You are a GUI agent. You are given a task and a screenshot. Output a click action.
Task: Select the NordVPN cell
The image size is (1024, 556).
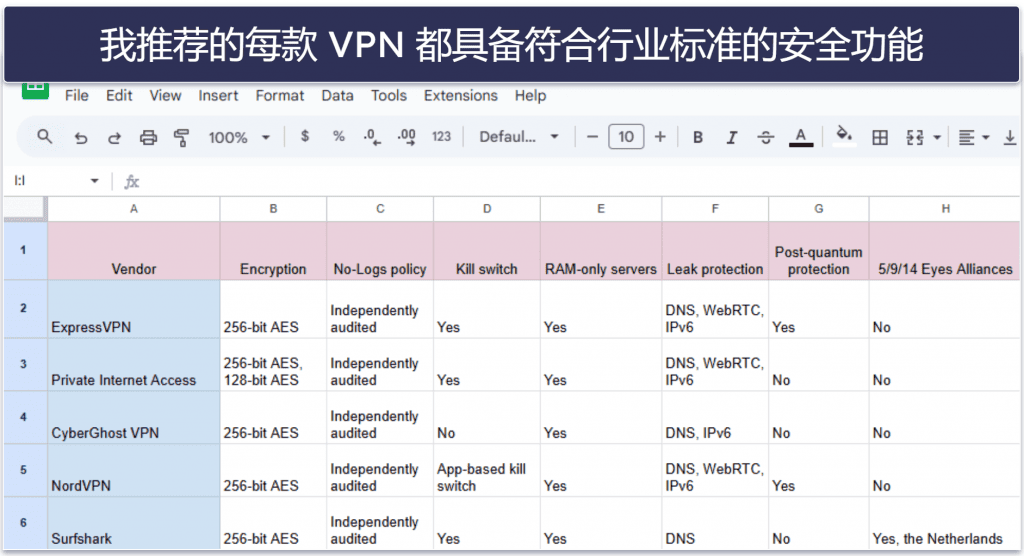click(134, 471)
